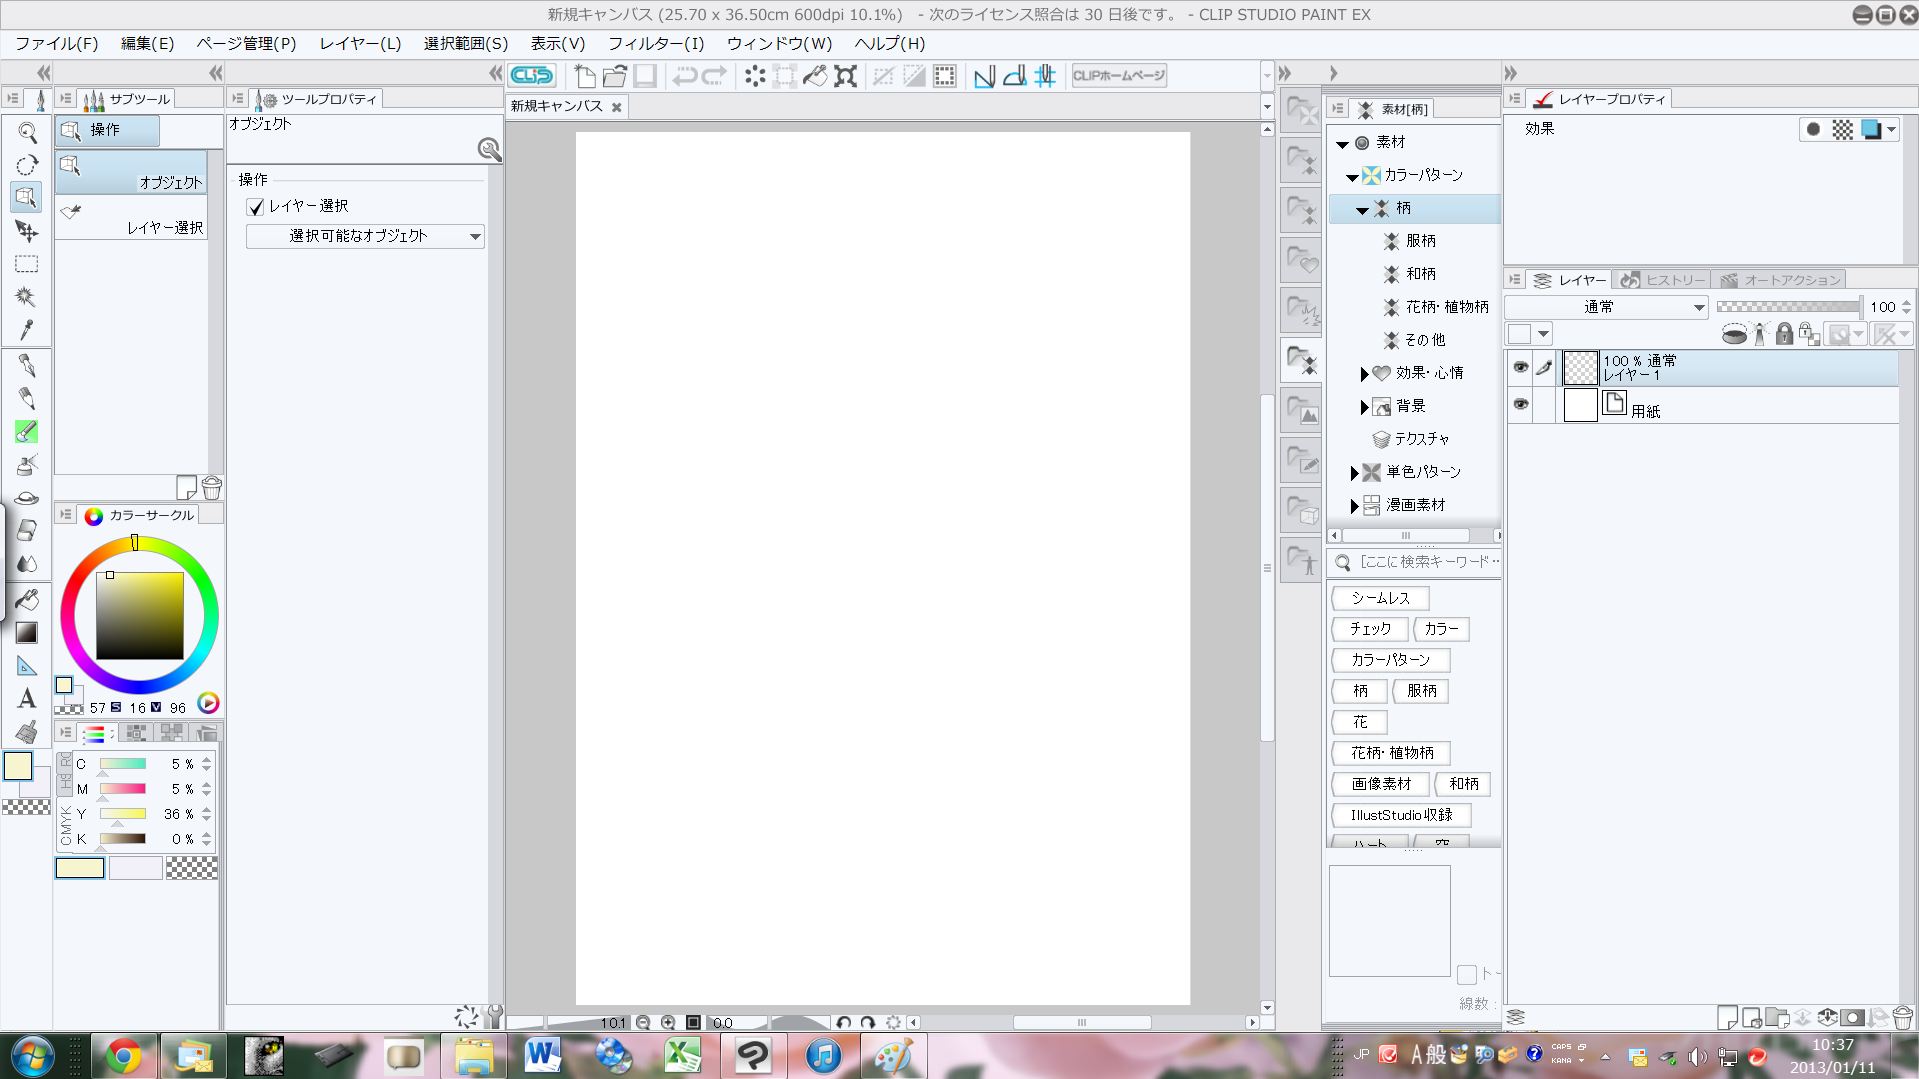The width and height of the screenshot is (1919, 1079).
Task: Delete layer using trash icon
Action: 1902,1018
